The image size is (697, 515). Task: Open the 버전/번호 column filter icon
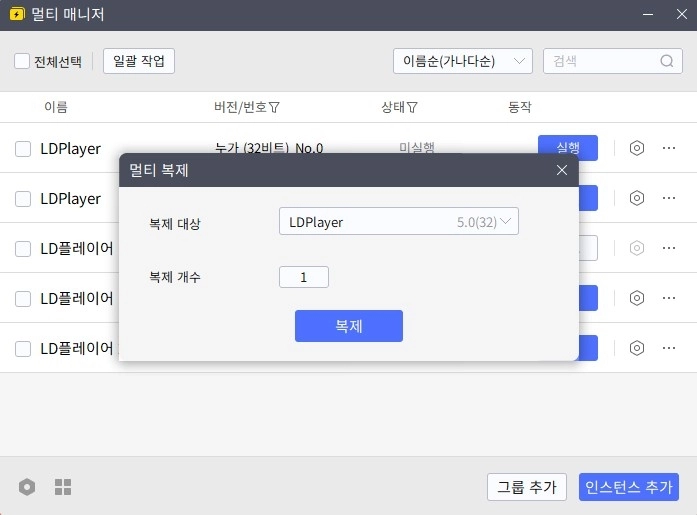tap(274, 107)
